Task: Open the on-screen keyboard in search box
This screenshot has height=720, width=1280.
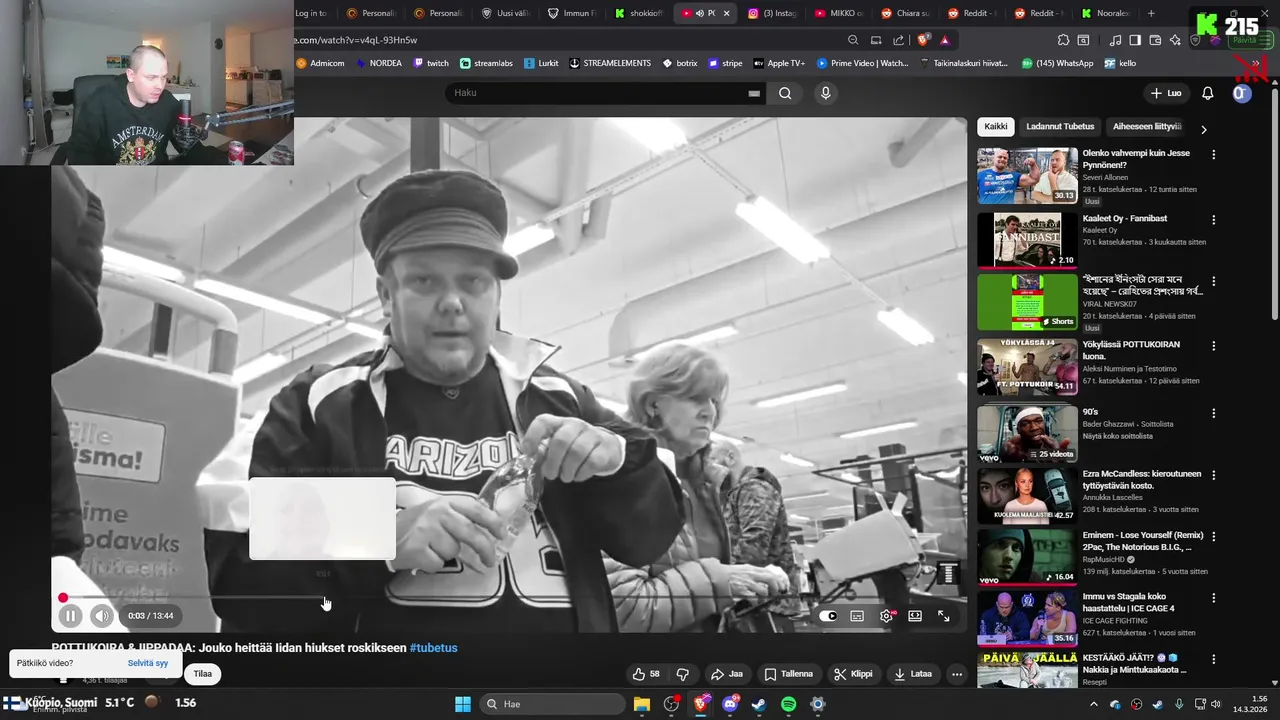Action: click(x=754, y=93)
